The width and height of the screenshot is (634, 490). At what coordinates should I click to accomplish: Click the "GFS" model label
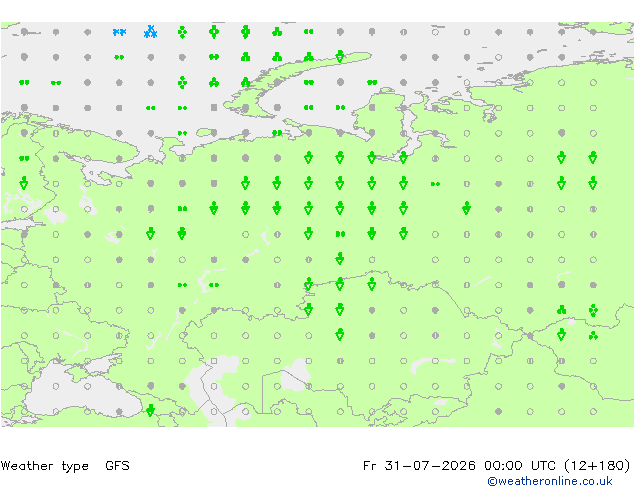[117, 466]
